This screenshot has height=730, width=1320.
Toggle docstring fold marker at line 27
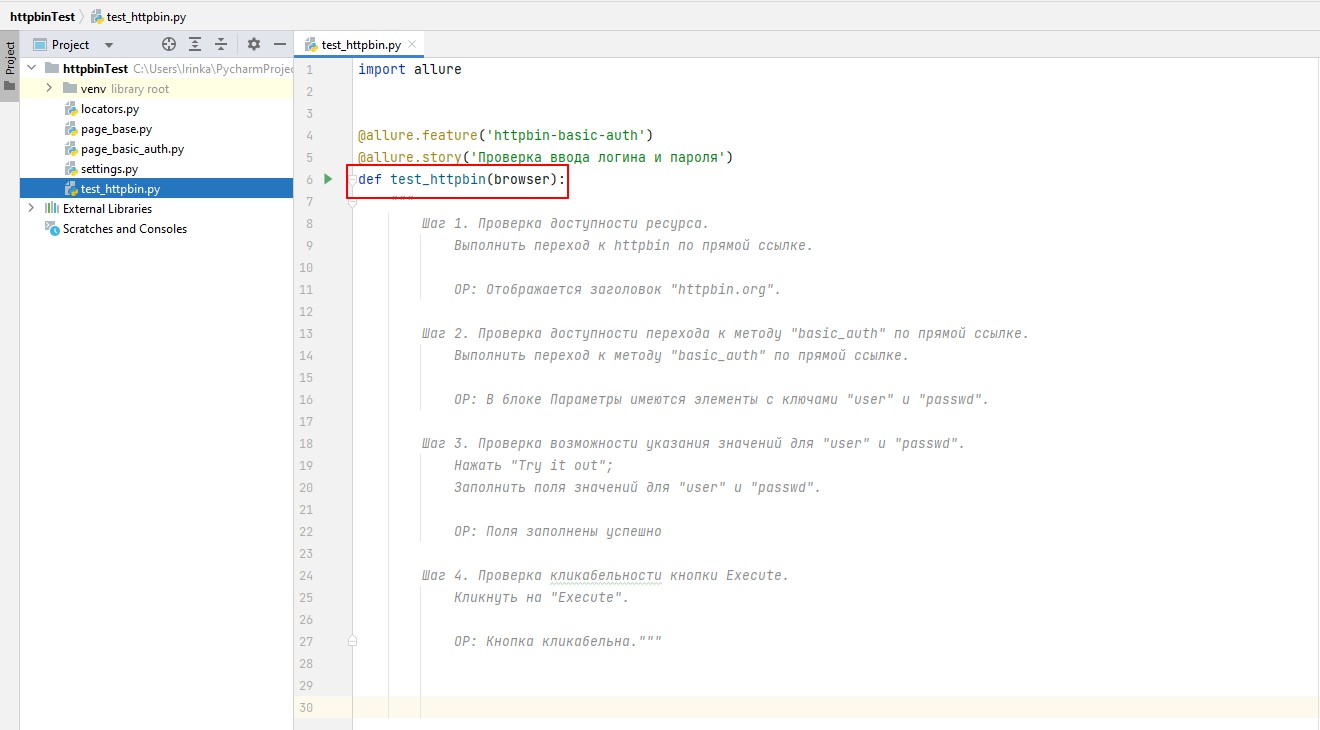[x=352, y=641]
